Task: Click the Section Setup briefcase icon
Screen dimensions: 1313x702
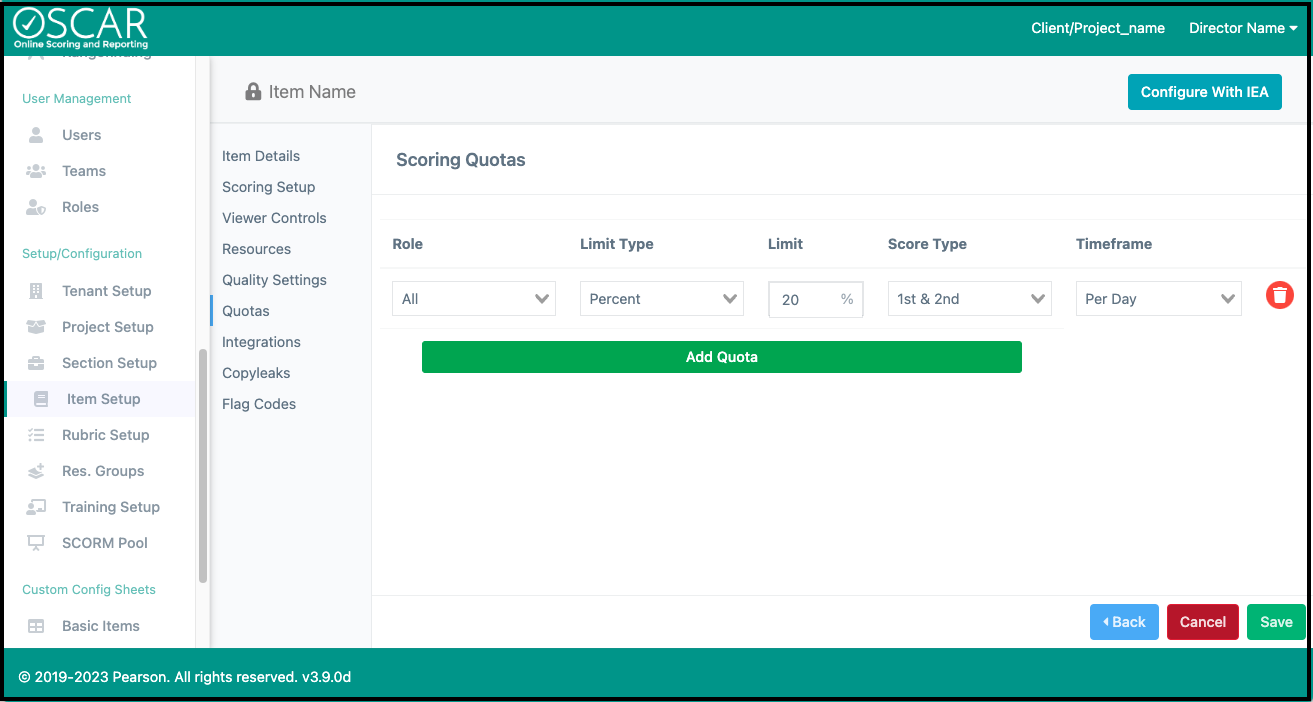Action: pyautogui.click(x=36, y=363)
